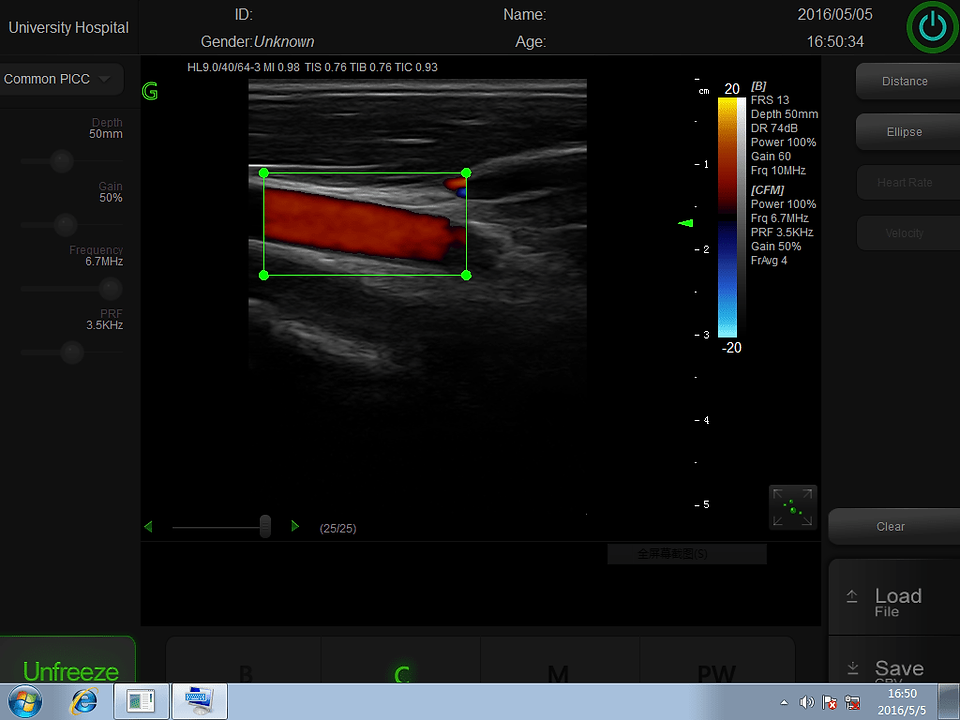Click the Clear button
The width and height of the screenshot is (960, 720).
[894, 527]
